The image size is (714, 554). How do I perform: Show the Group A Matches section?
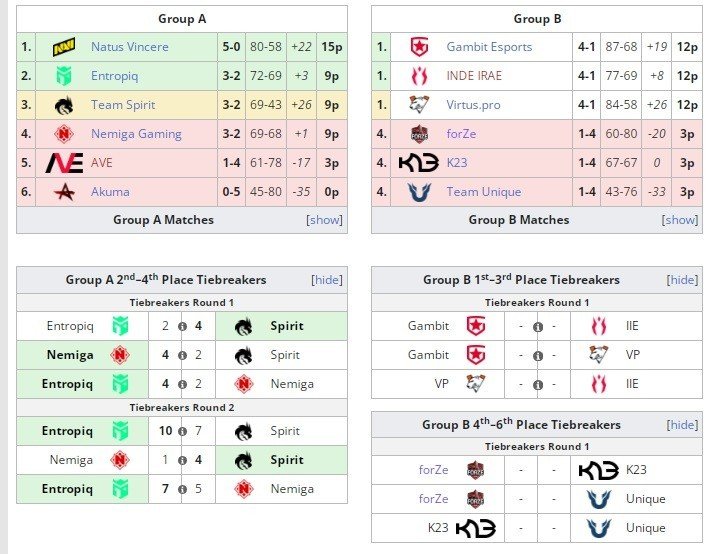[324, 220]
